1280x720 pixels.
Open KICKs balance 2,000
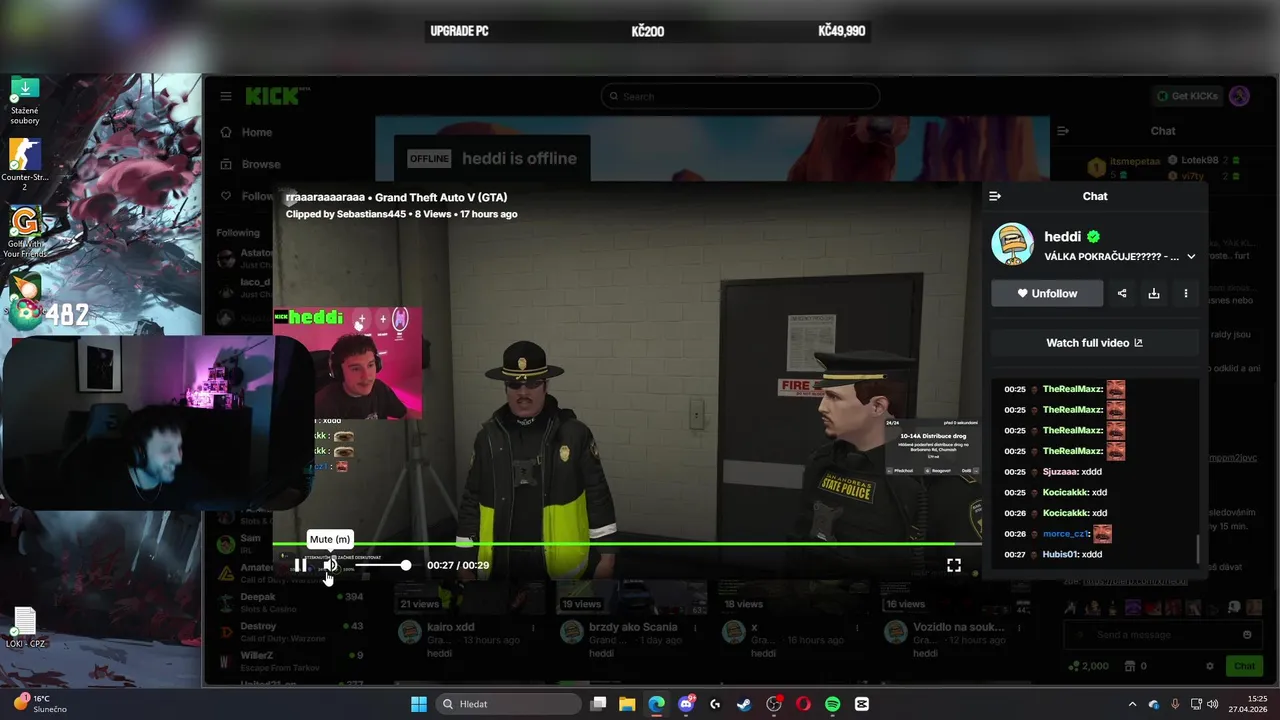(1088, 666)
